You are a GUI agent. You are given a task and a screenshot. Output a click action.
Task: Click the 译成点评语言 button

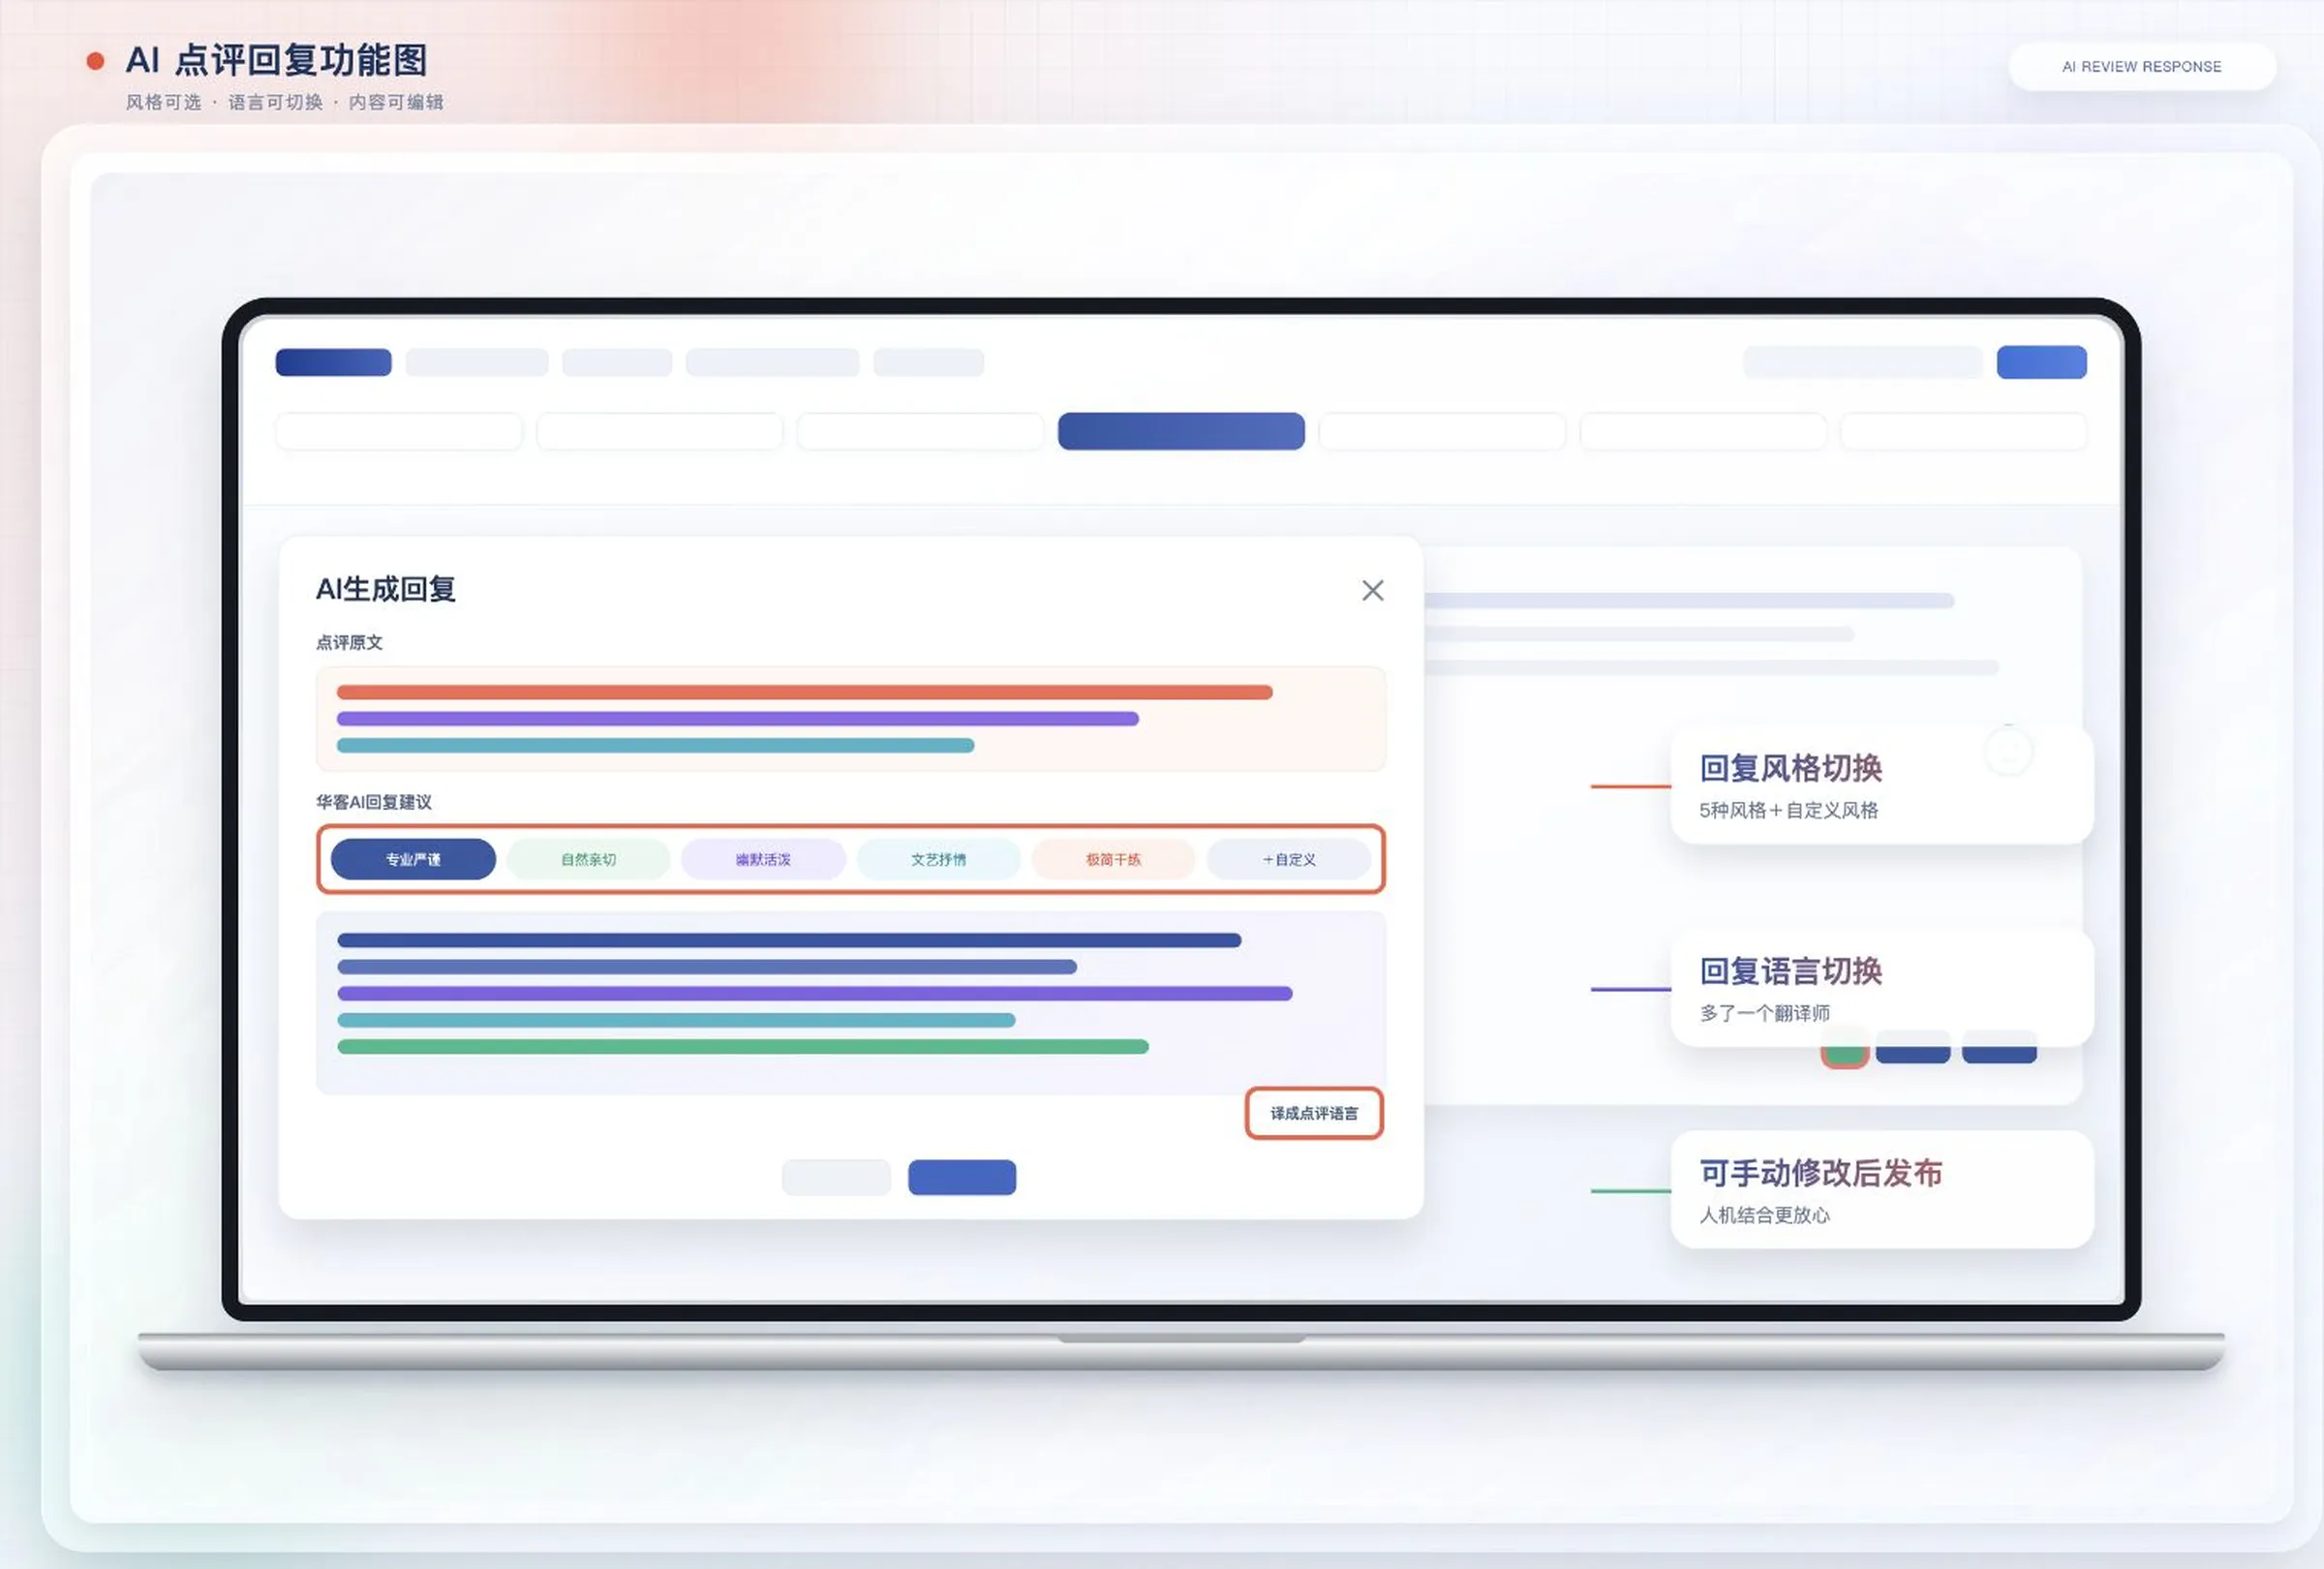click(1314, 1113)
